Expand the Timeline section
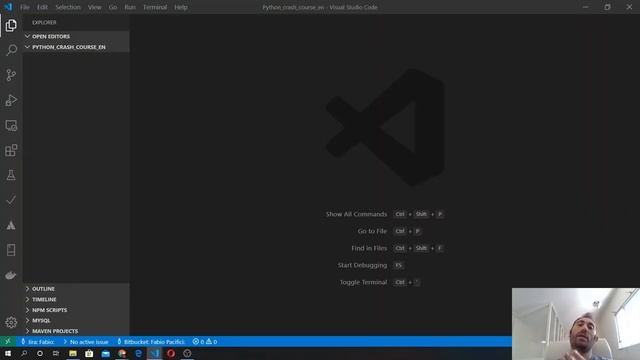Image resolution: width=640 pixels, height=360 pixels. click(76, 299)
